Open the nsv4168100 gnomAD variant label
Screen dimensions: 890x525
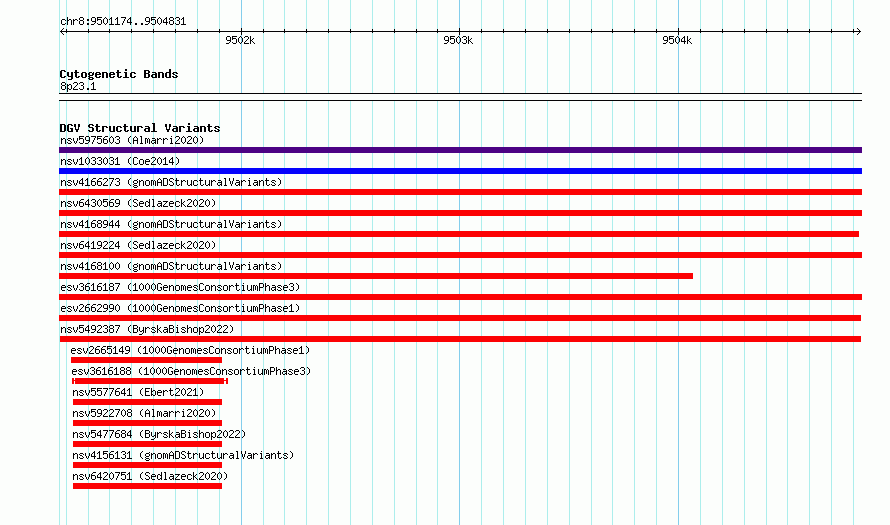click(171, 266)
